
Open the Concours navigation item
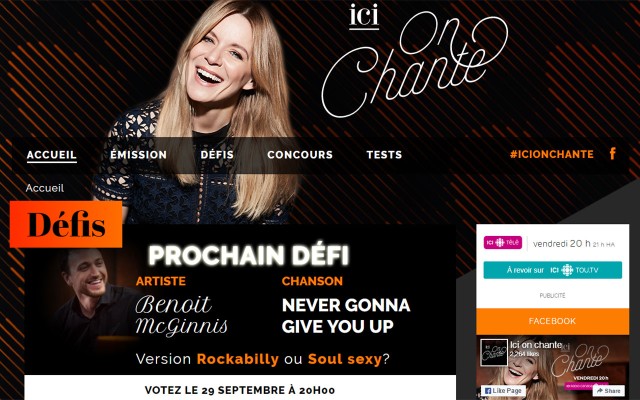pos(300,155)
